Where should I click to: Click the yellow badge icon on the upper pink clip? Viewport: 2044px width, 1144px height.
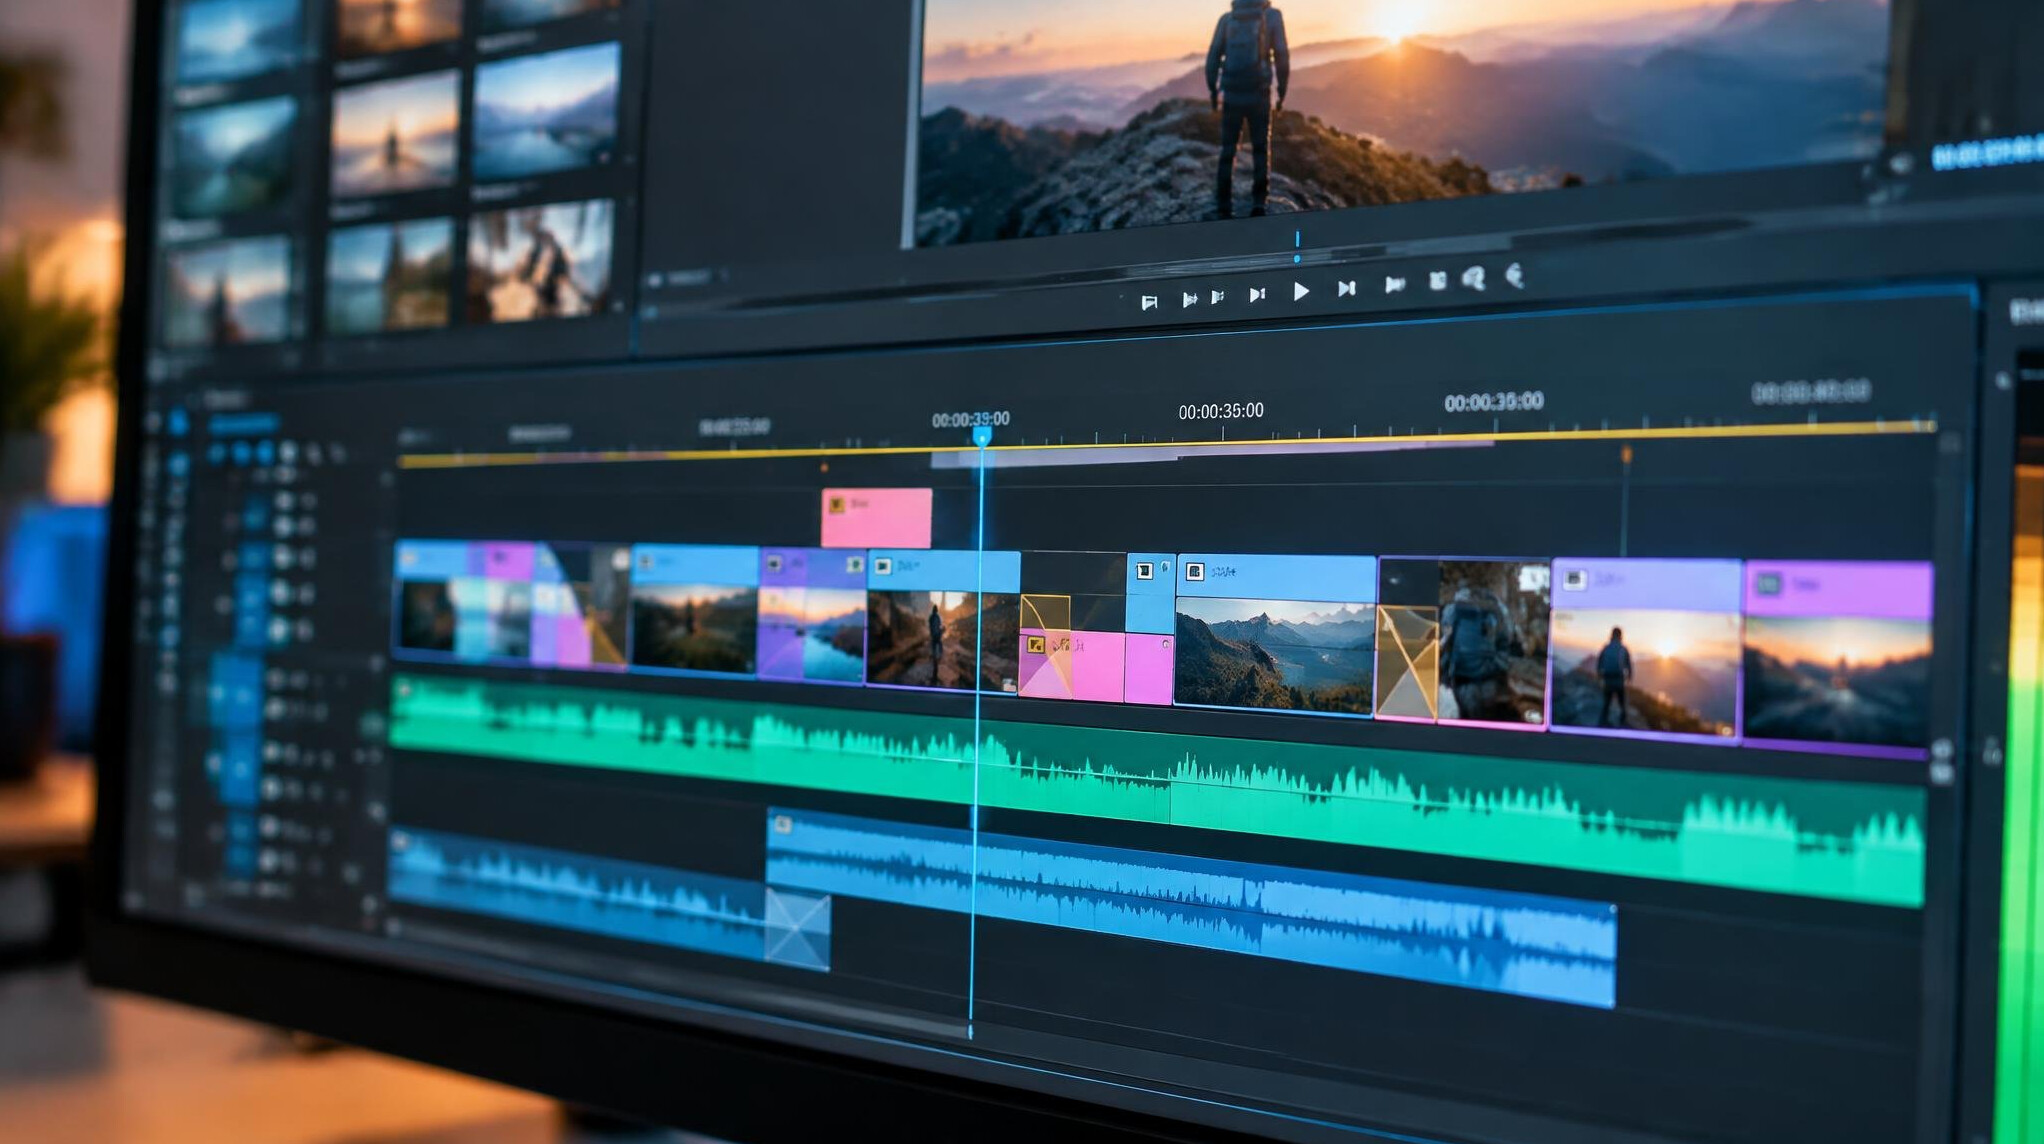tap(837, 505)
